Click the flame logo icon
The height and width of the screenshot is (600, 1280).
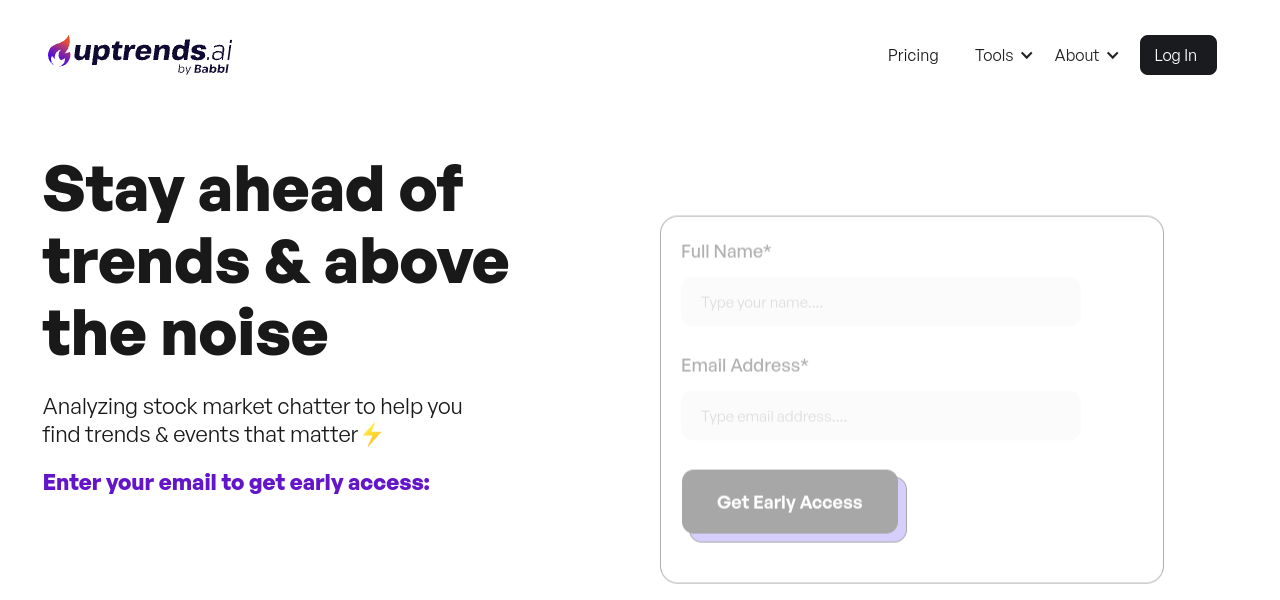click(59, 51)
